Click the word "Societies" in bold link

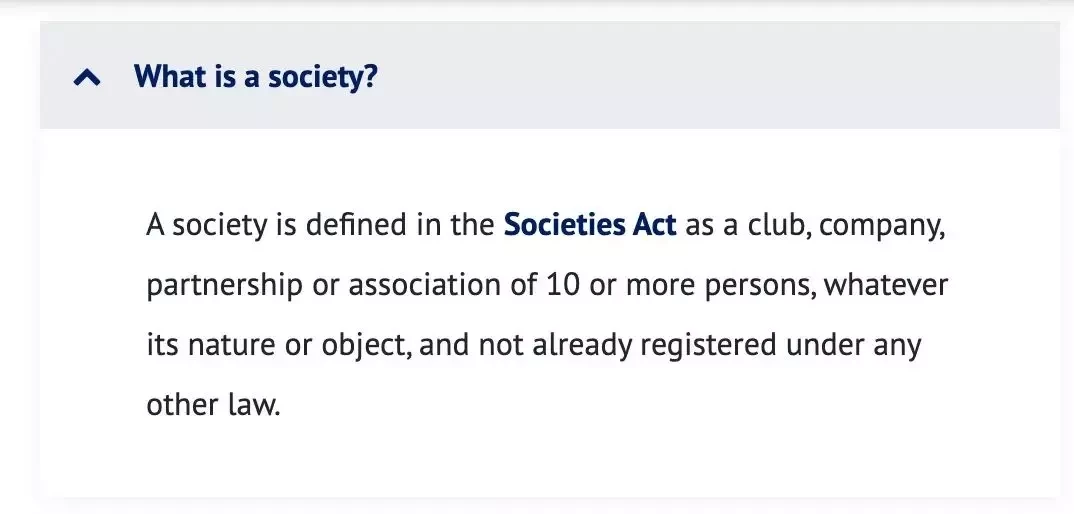[555, 225]
